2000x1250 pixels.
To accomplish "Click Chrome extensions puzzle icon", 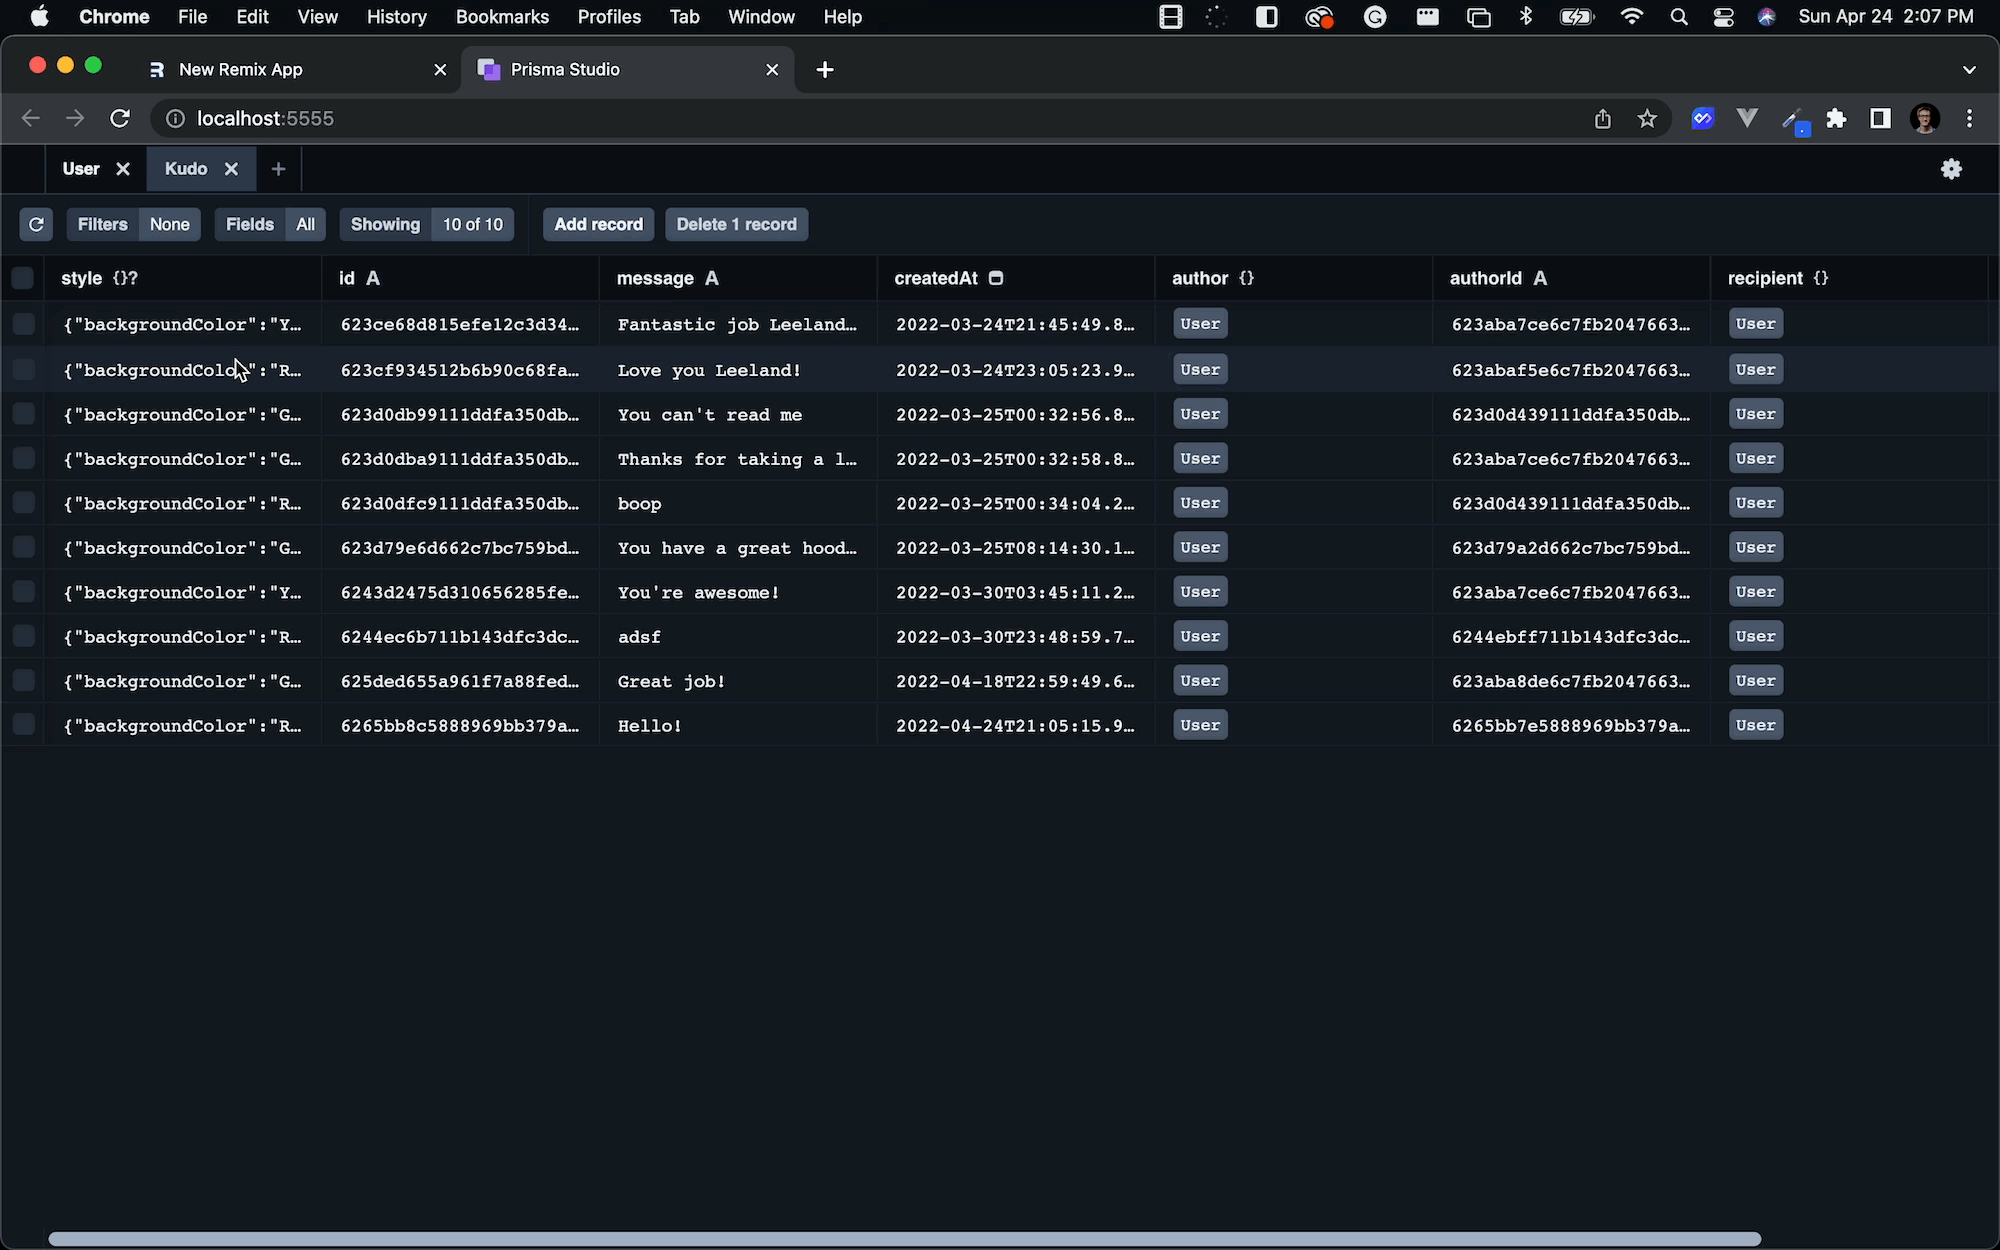I will coord(1836,119).
